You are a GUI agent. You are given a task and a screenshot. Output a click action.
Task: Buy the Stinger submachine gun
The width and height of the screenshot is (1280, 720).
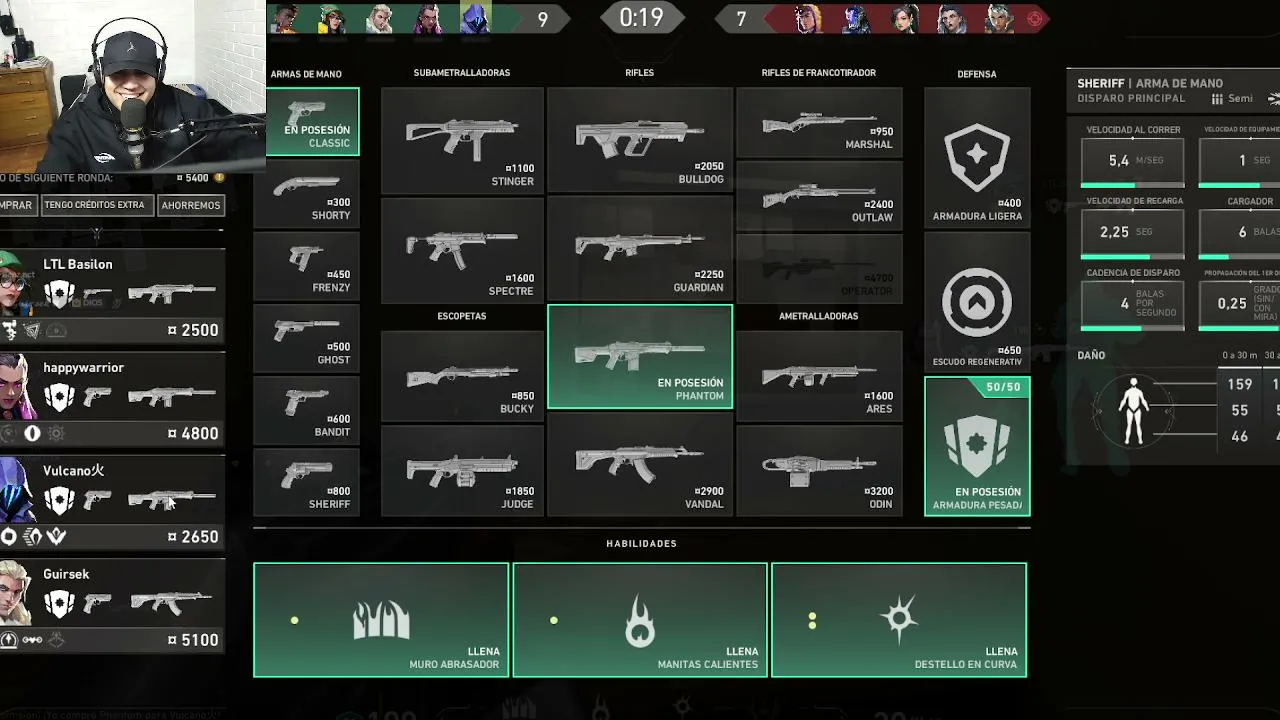pyautogui.click(x=462, y=141)
